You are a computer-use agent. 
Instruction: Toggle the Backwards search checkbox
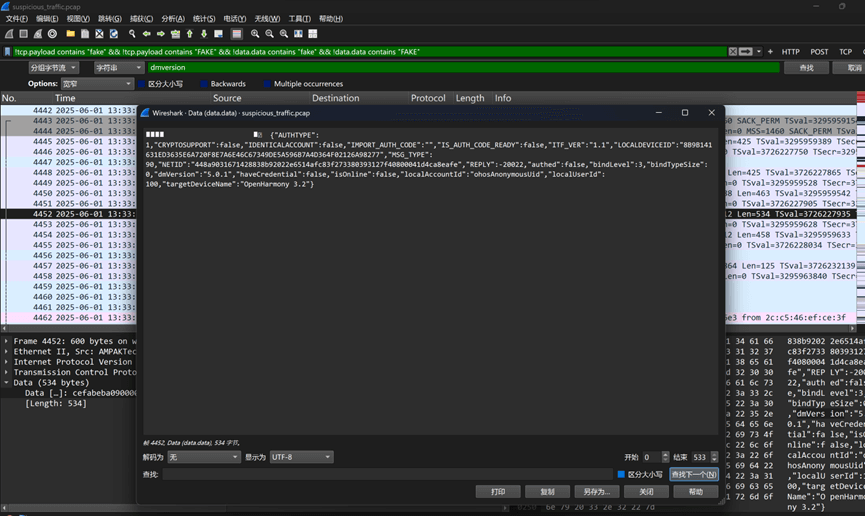coord(204,84)
